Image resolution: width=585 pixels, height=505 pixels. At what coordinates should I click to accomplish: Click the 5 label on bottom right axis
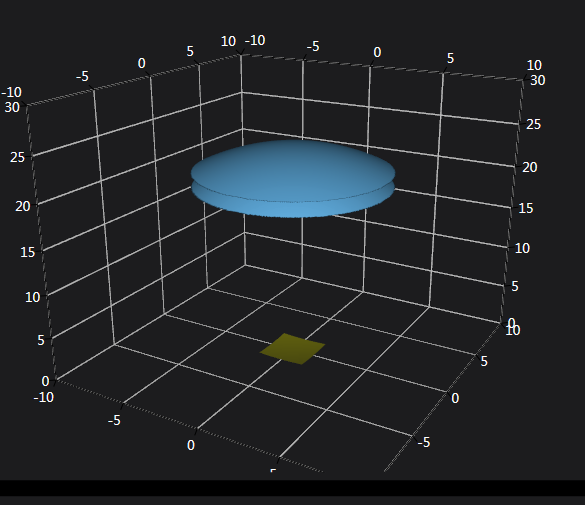[x=484, y=361]
